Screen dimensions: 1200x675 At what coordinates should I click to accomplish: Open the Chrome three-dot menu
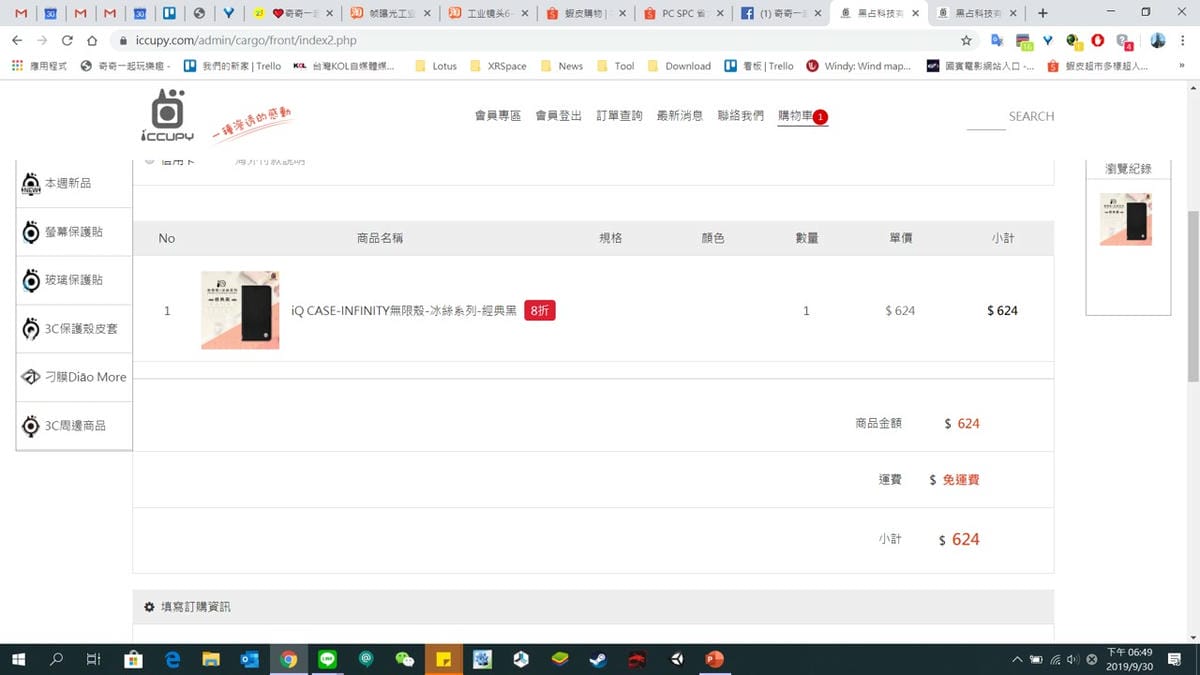click(x=1184, y=41)
